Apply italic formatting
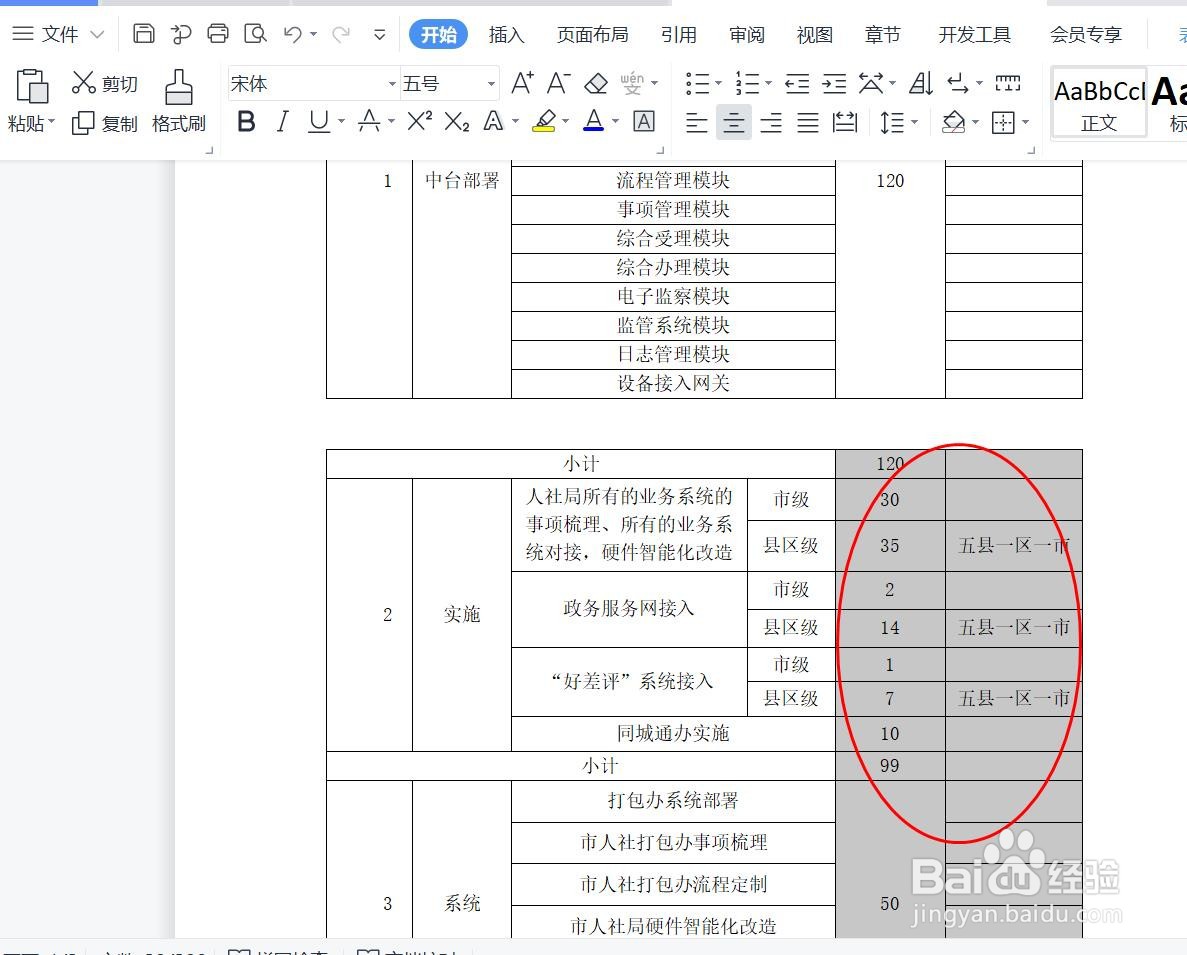The image size is (1187, 955). [x=281, y=122]
